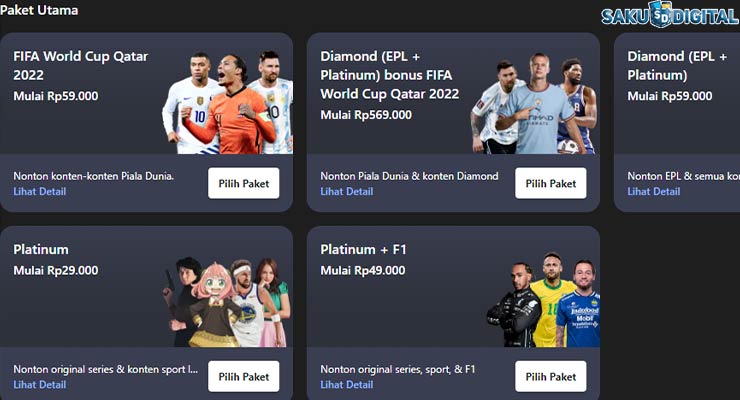The image size is (740, 400).
Task: Click the World Cup footballers image
Action: [x=227, y=102]
